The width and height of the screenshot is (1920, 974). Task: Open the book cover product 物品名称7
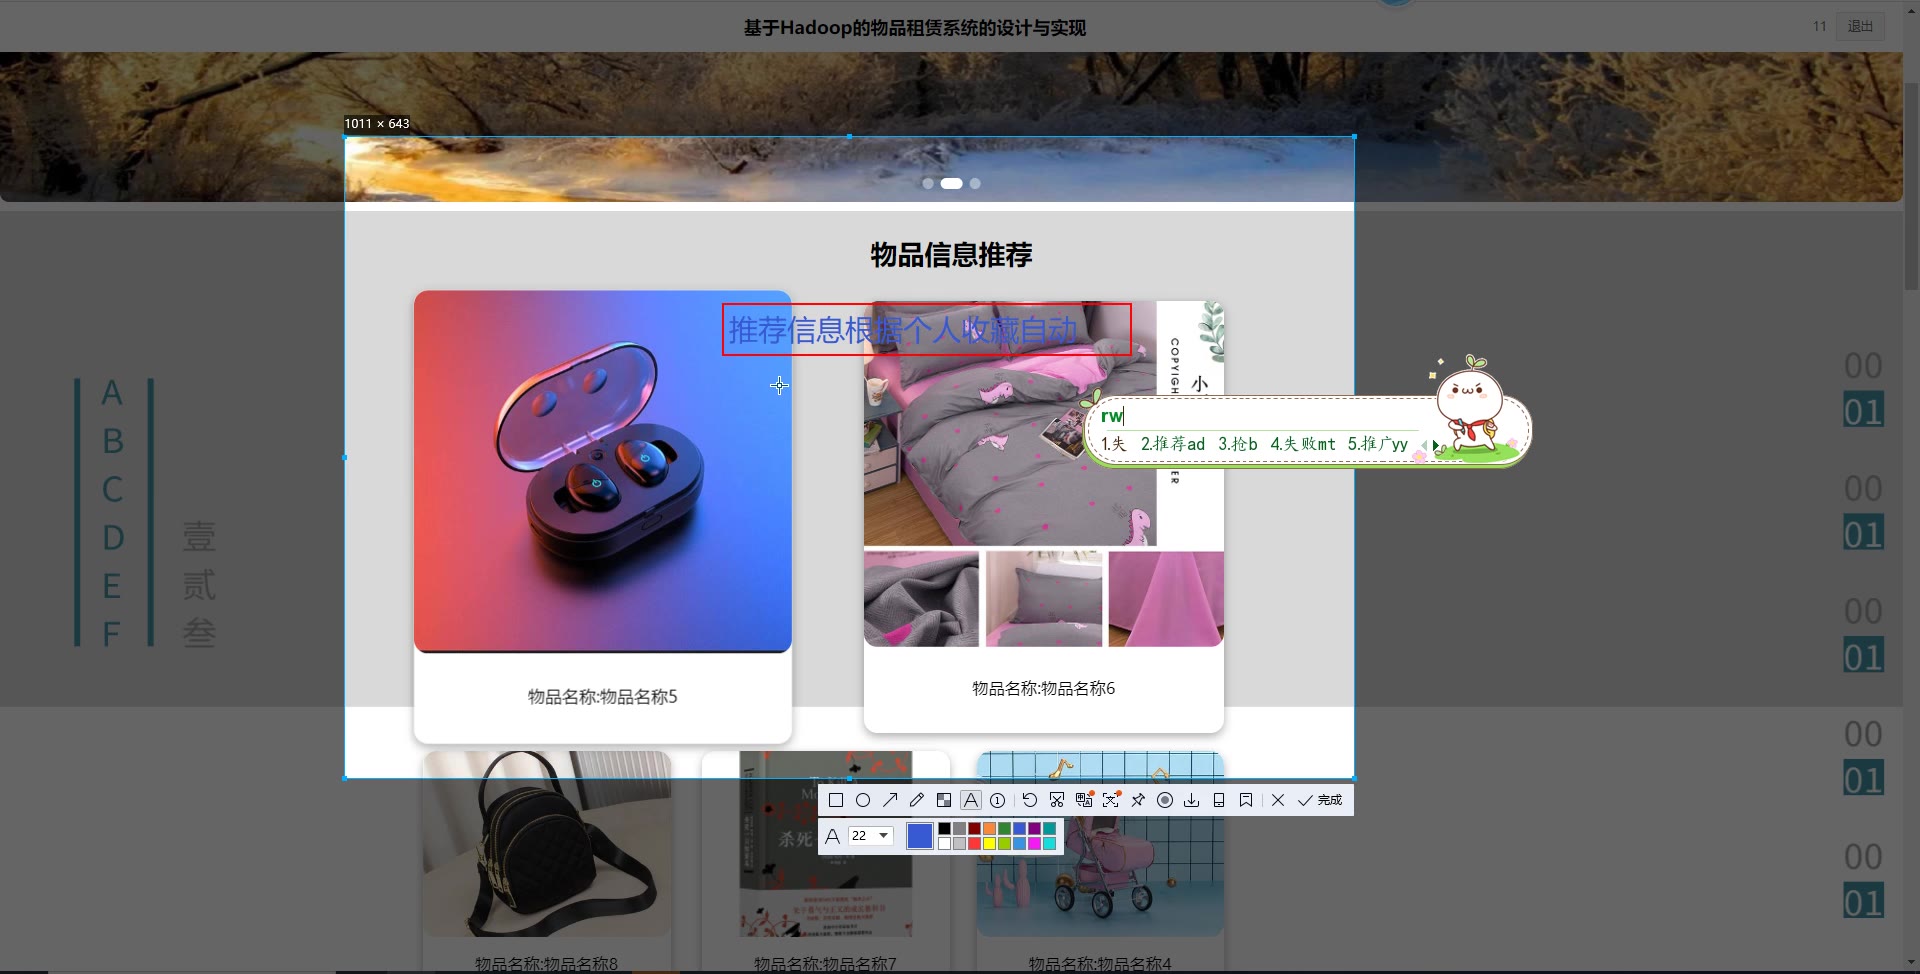pos(826,844)
